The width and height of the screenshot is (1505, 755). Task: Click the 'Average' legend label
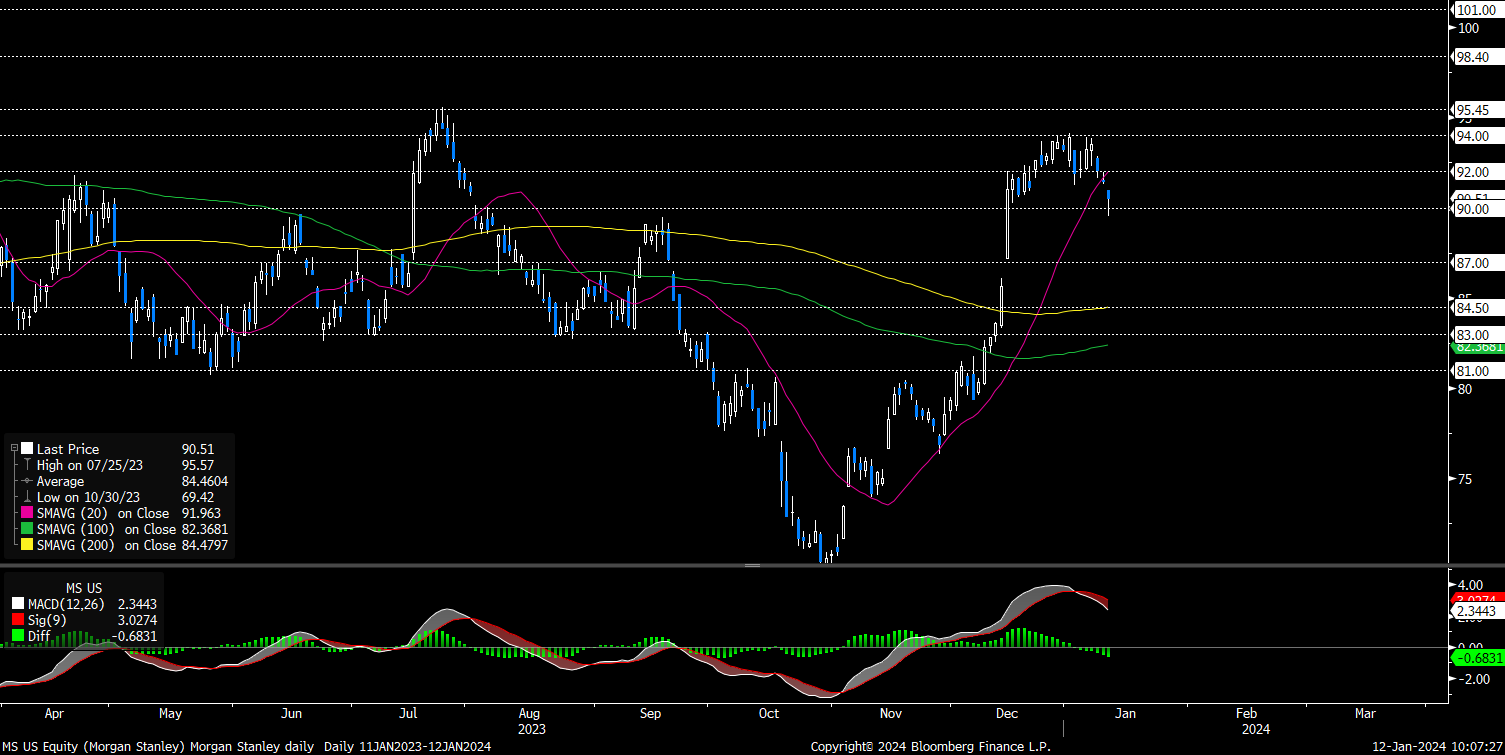[61, 482]
